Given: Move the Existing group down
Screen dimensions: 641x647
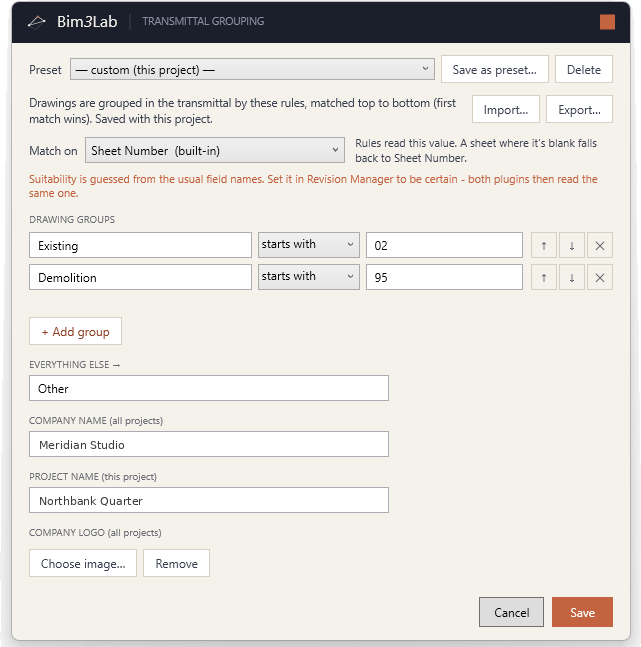Looking at the screenshot, I should click(572, 246).
